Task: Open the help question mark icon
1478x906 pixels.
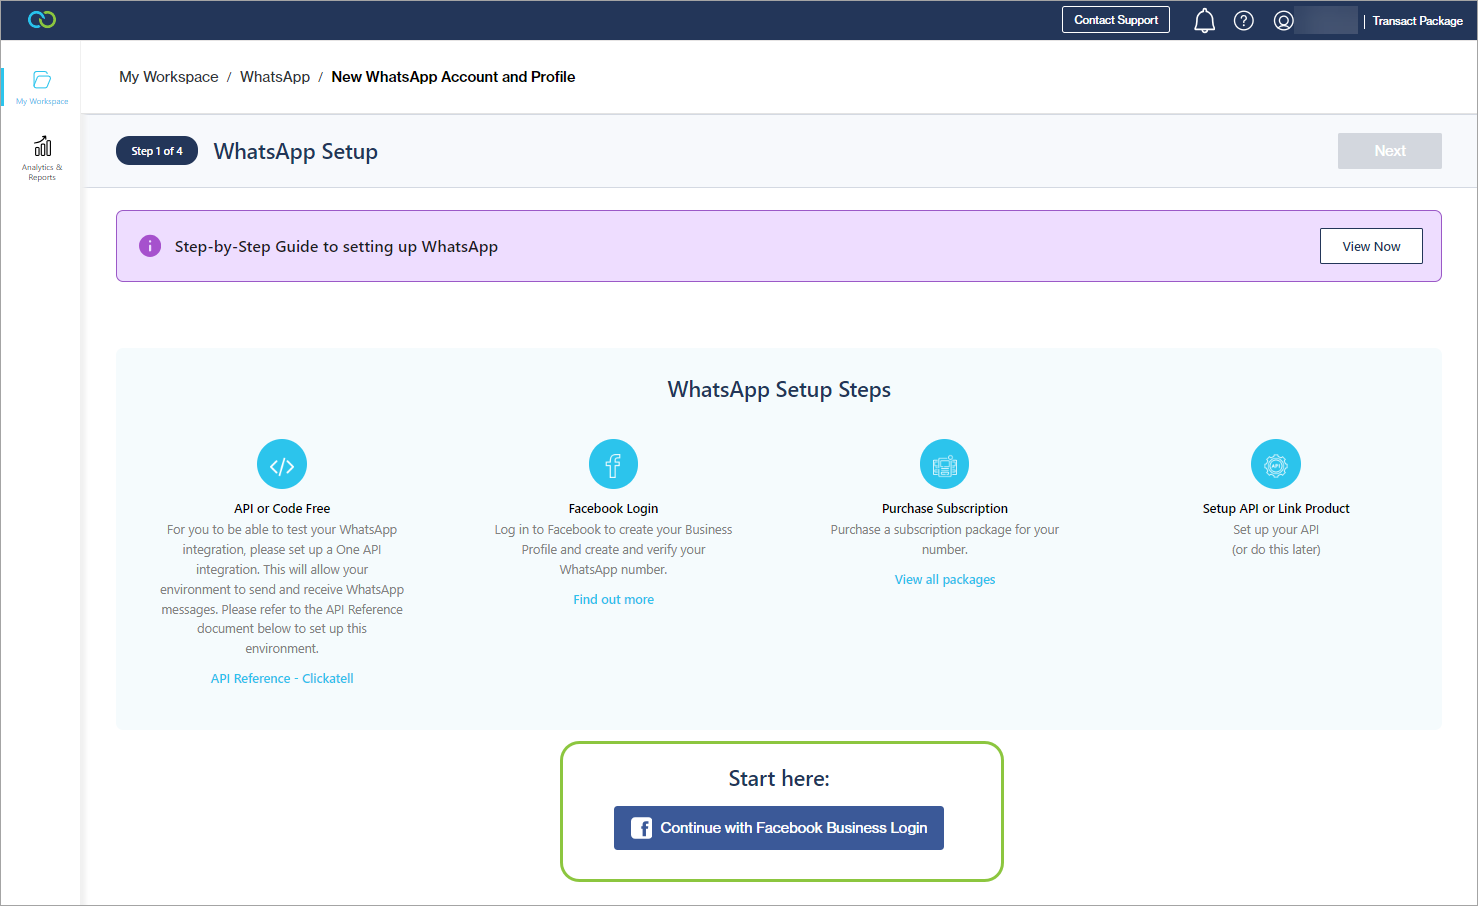Action: tap(1243, 21)
